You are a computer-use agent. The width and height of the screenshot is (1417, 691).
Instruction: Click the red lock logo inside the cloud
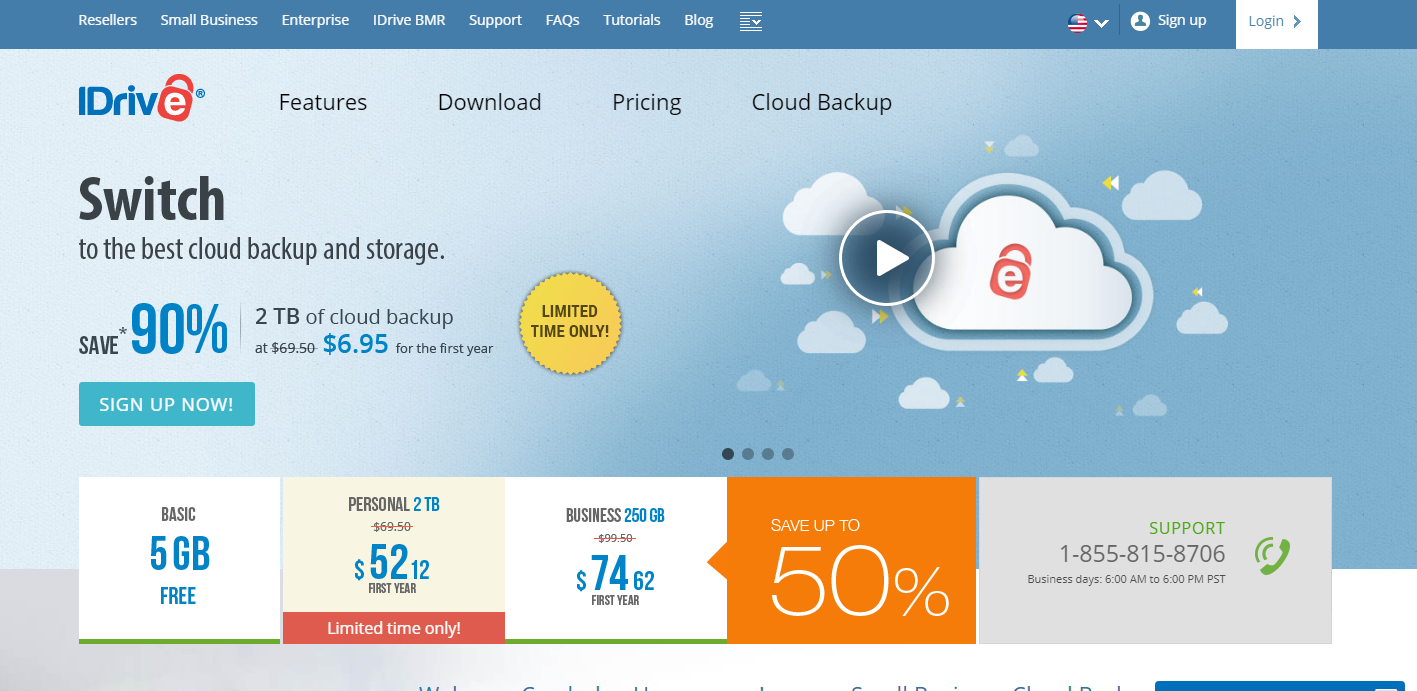(1009, 268)
